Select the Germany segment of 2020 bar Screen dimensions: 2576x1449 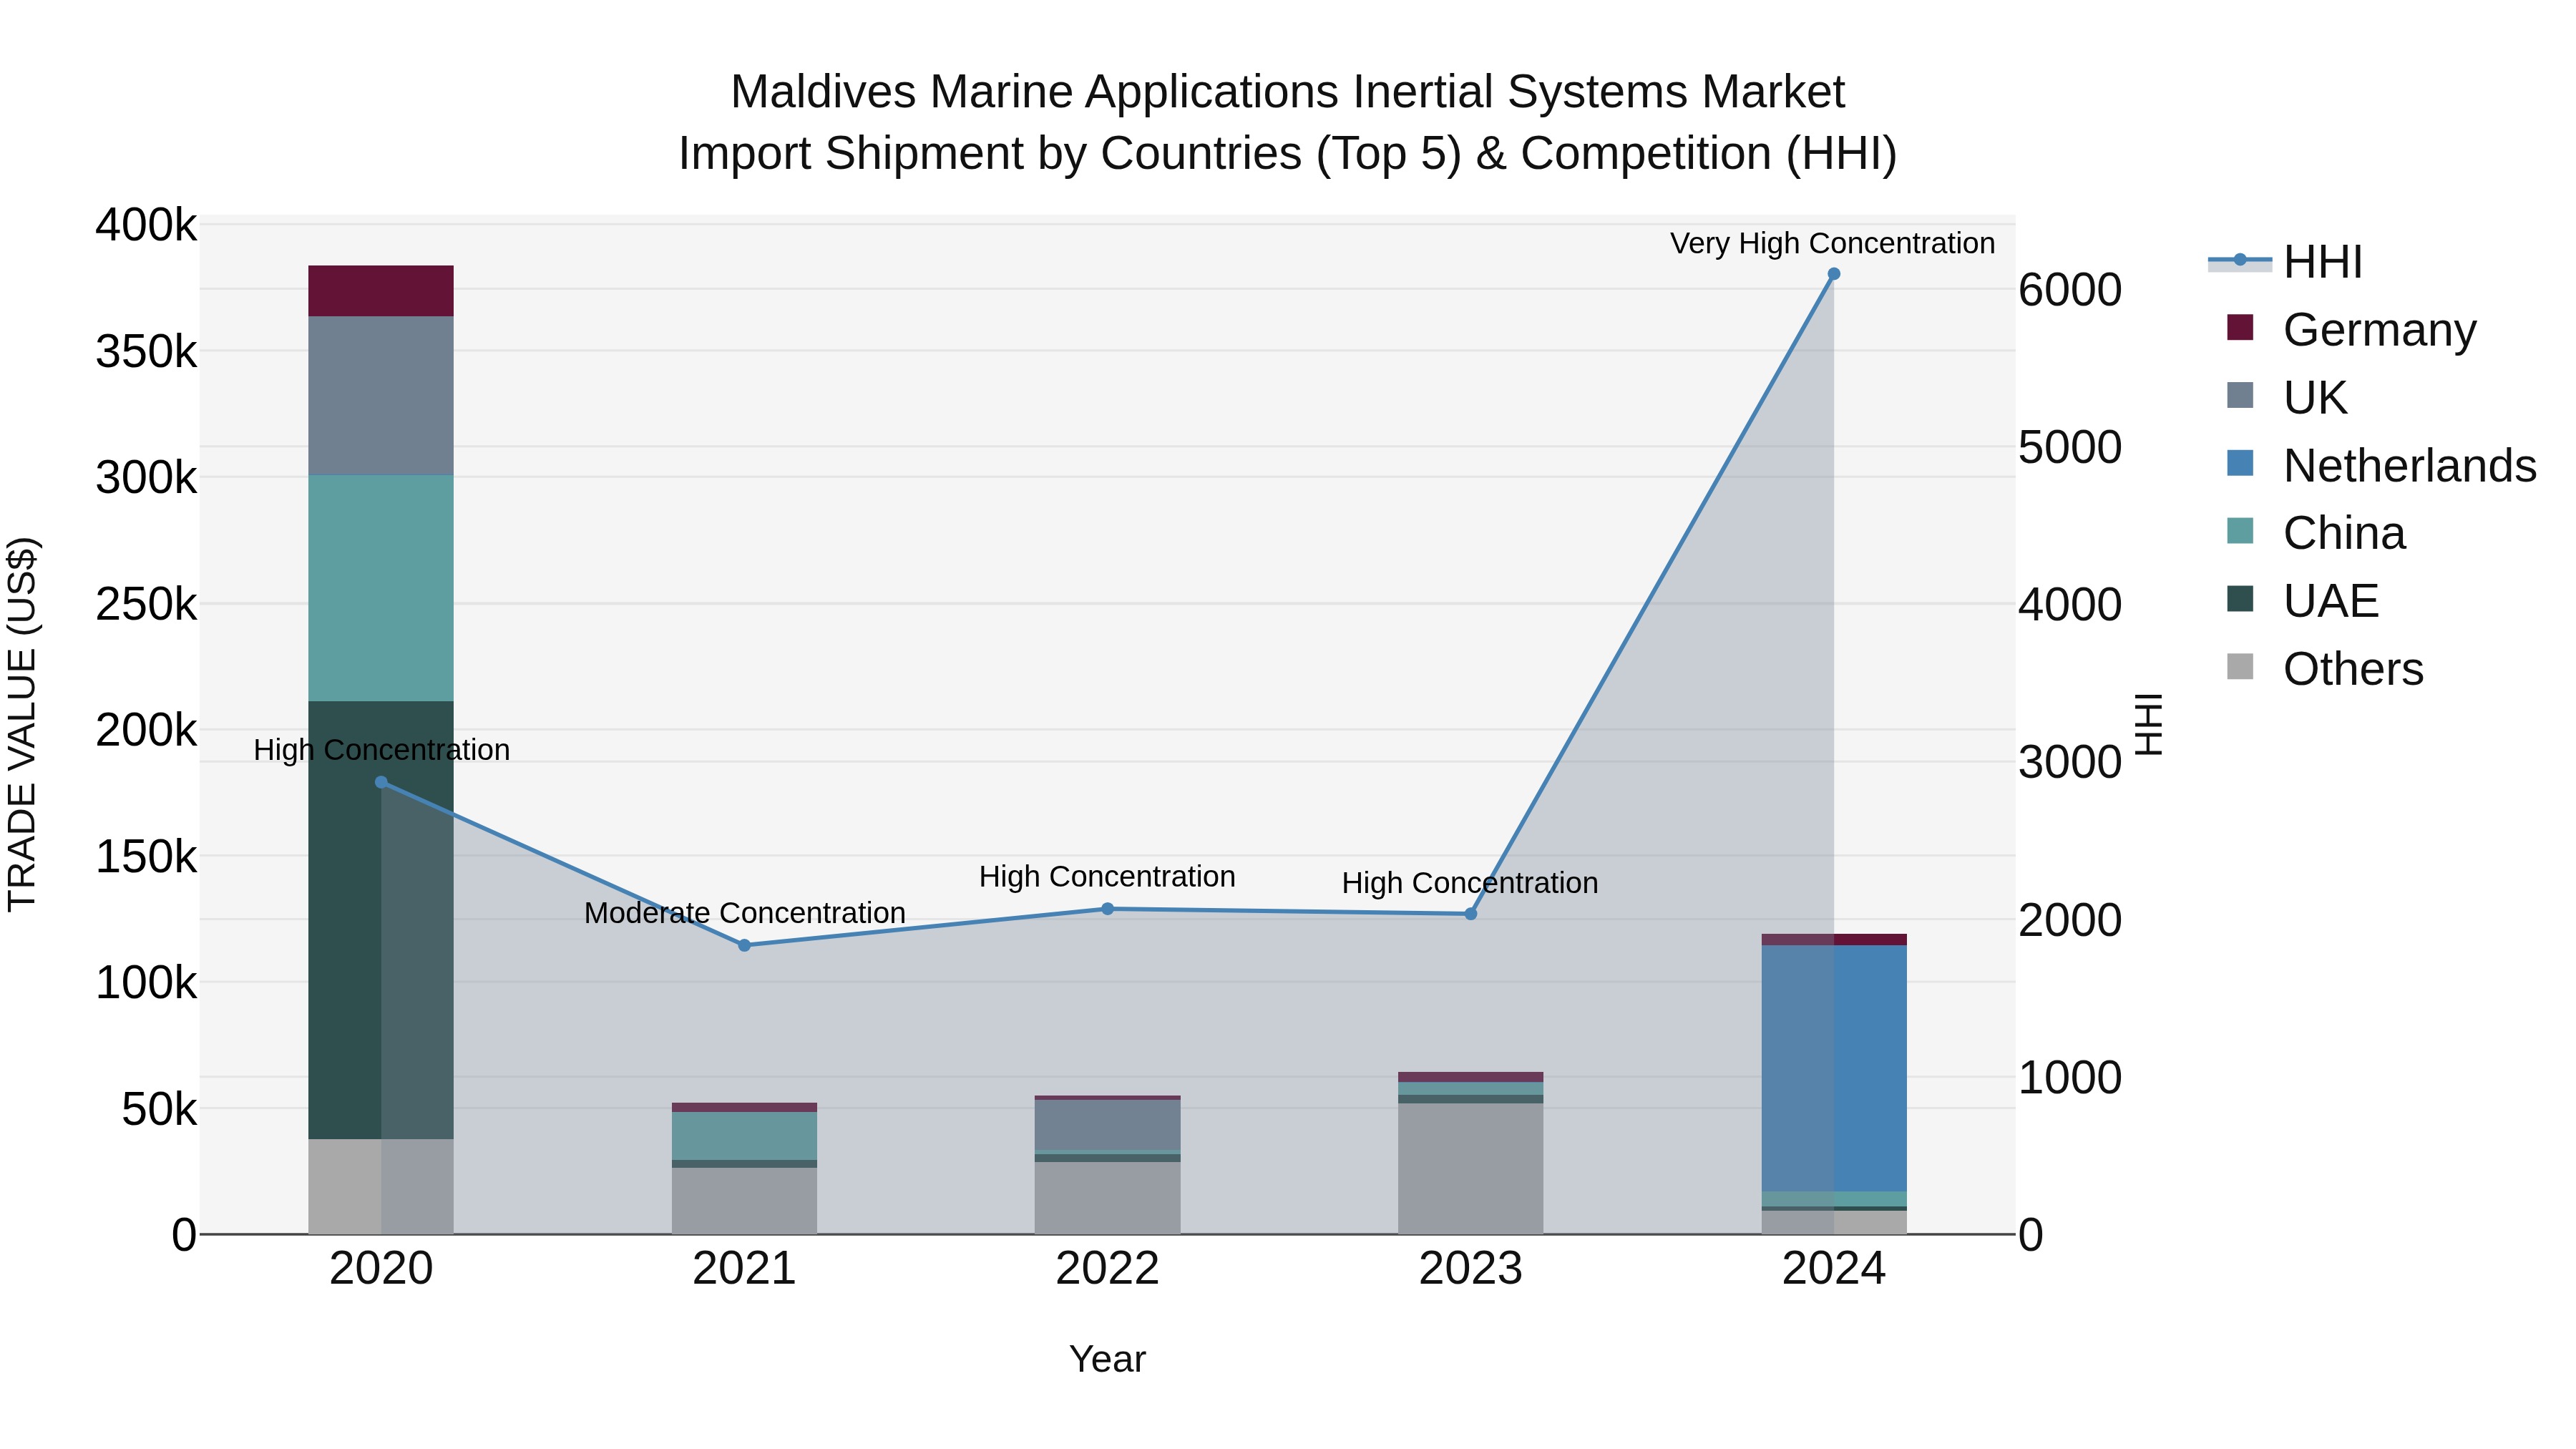point(381,291)
